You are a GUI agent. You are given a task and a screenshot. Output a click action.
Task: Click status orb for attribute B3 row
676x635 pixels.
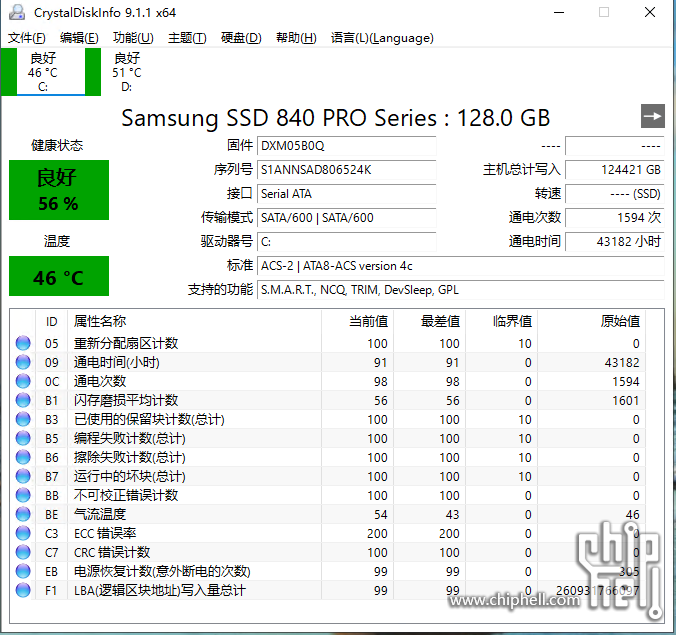(23, 419)
